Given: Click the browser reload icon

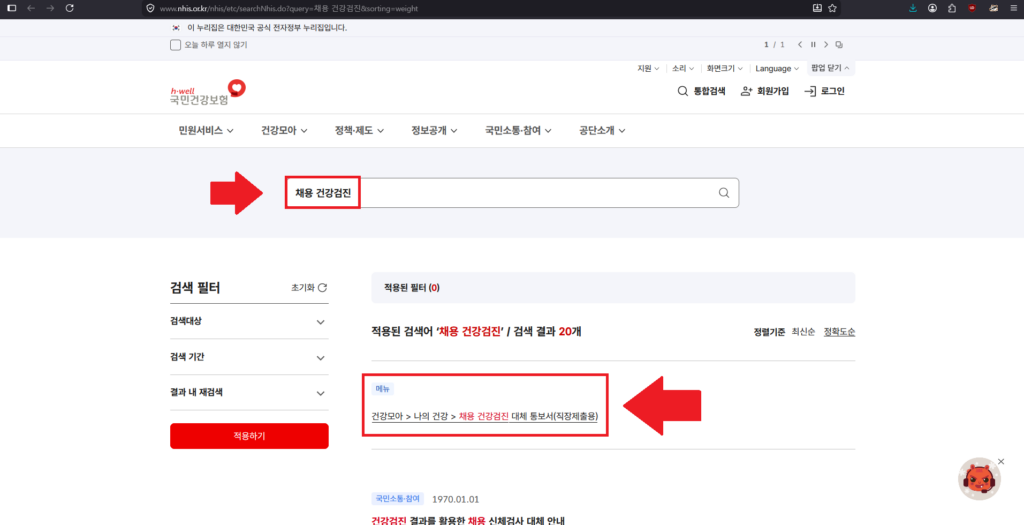Looking at the screenshot, I should click(x=70, y=8).
